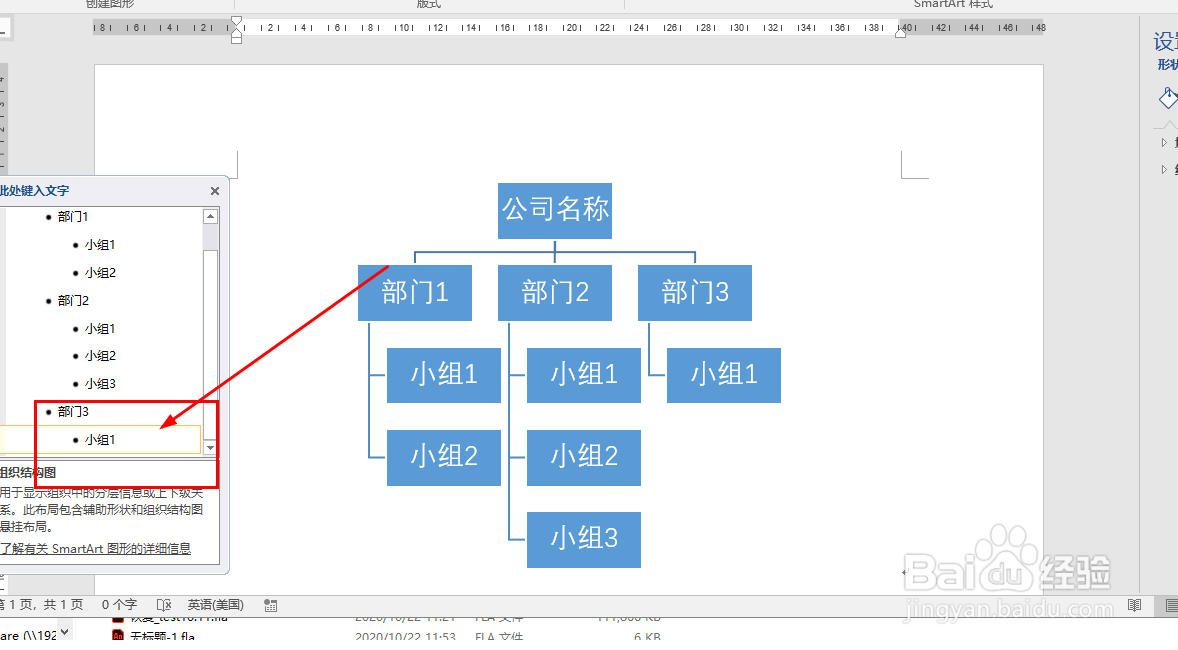
Task: Open the proofing check status icon
Action: point(164,605)
